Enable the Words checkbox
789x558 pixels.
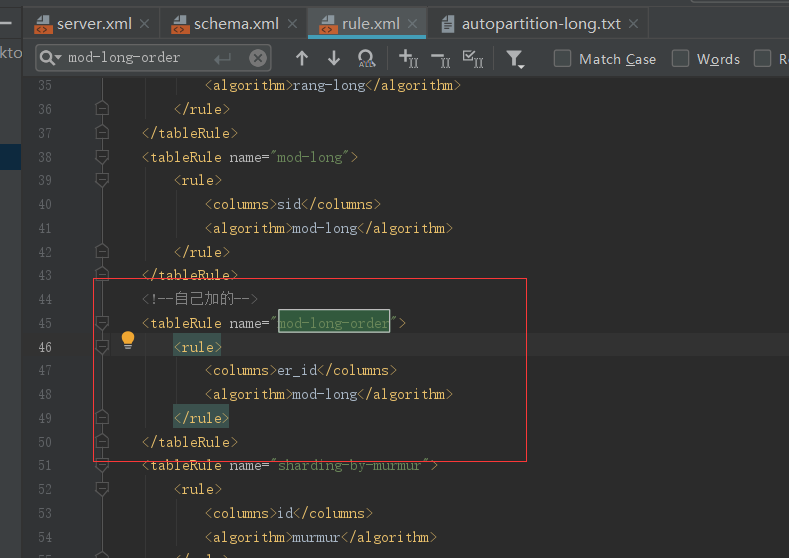[x=681, y=59]
